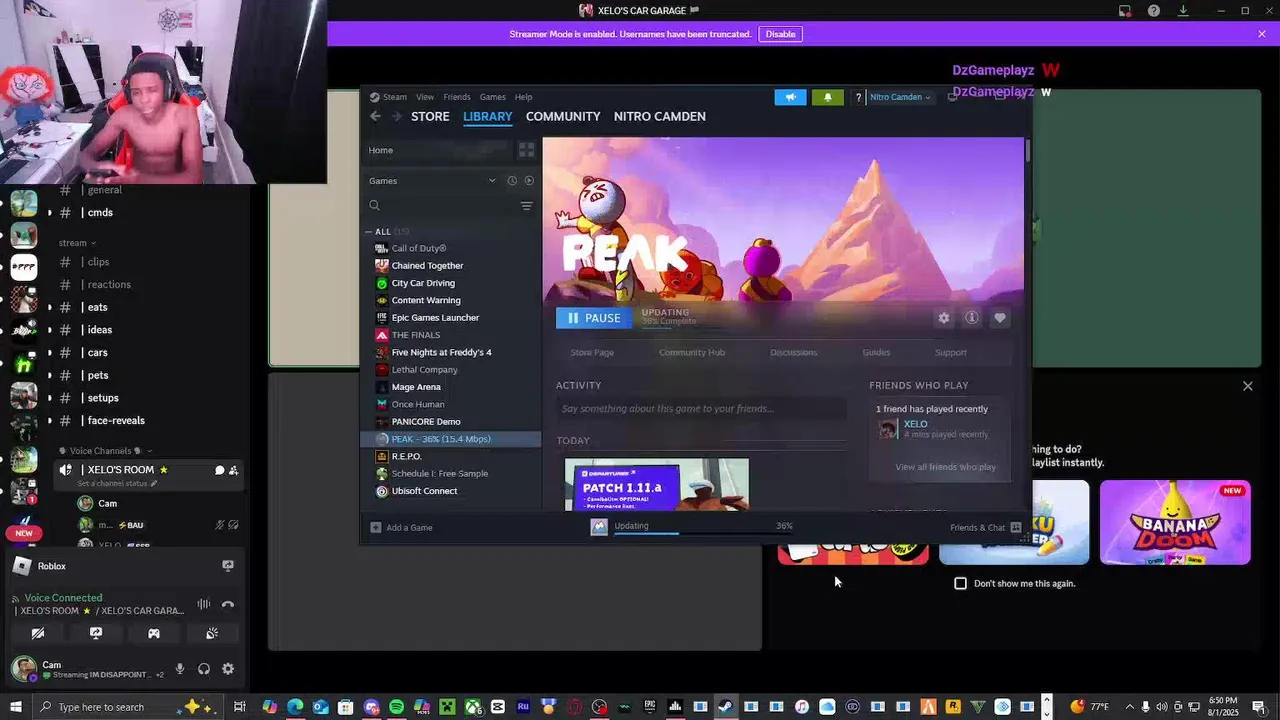Viewport: 1280px width, 720px height.
Task: Open PEAK Store Page link
Action: (592, 352)
